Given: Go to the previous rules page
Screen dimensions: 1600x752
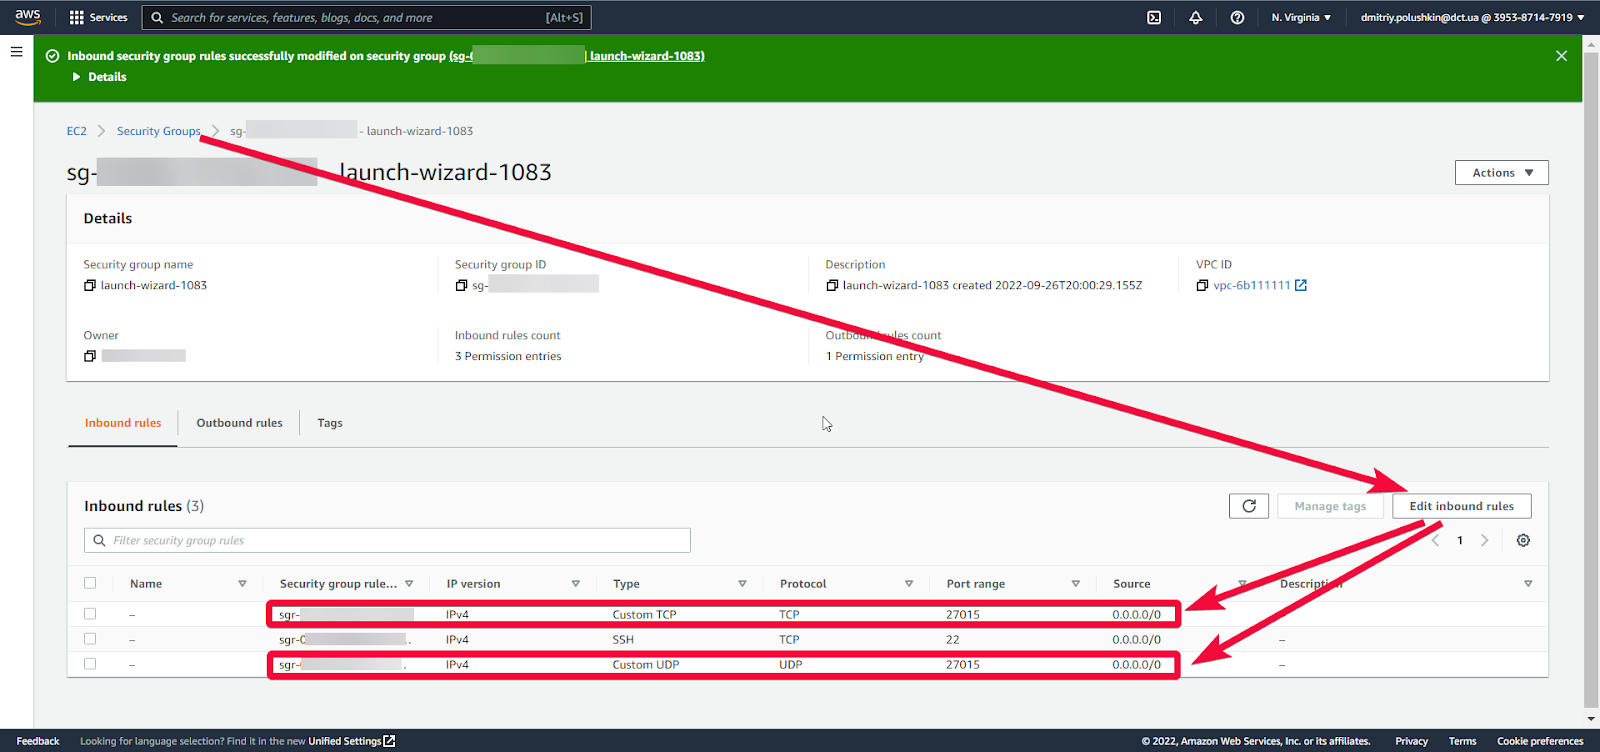Looking at the screenshot, I should coord(1436,540).
